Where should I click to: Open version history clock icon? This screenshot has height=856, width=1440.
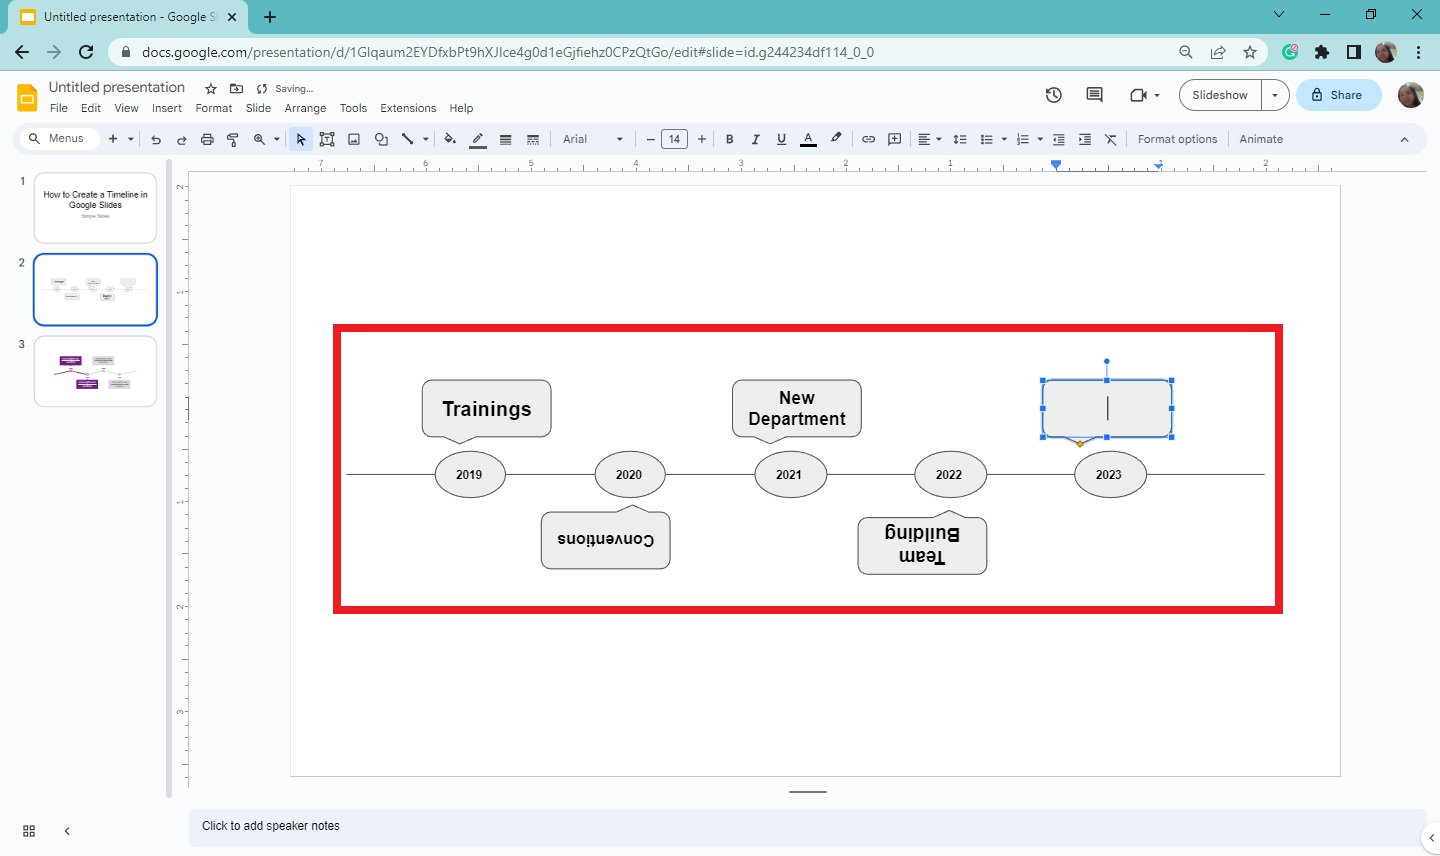pos(1054,95)
